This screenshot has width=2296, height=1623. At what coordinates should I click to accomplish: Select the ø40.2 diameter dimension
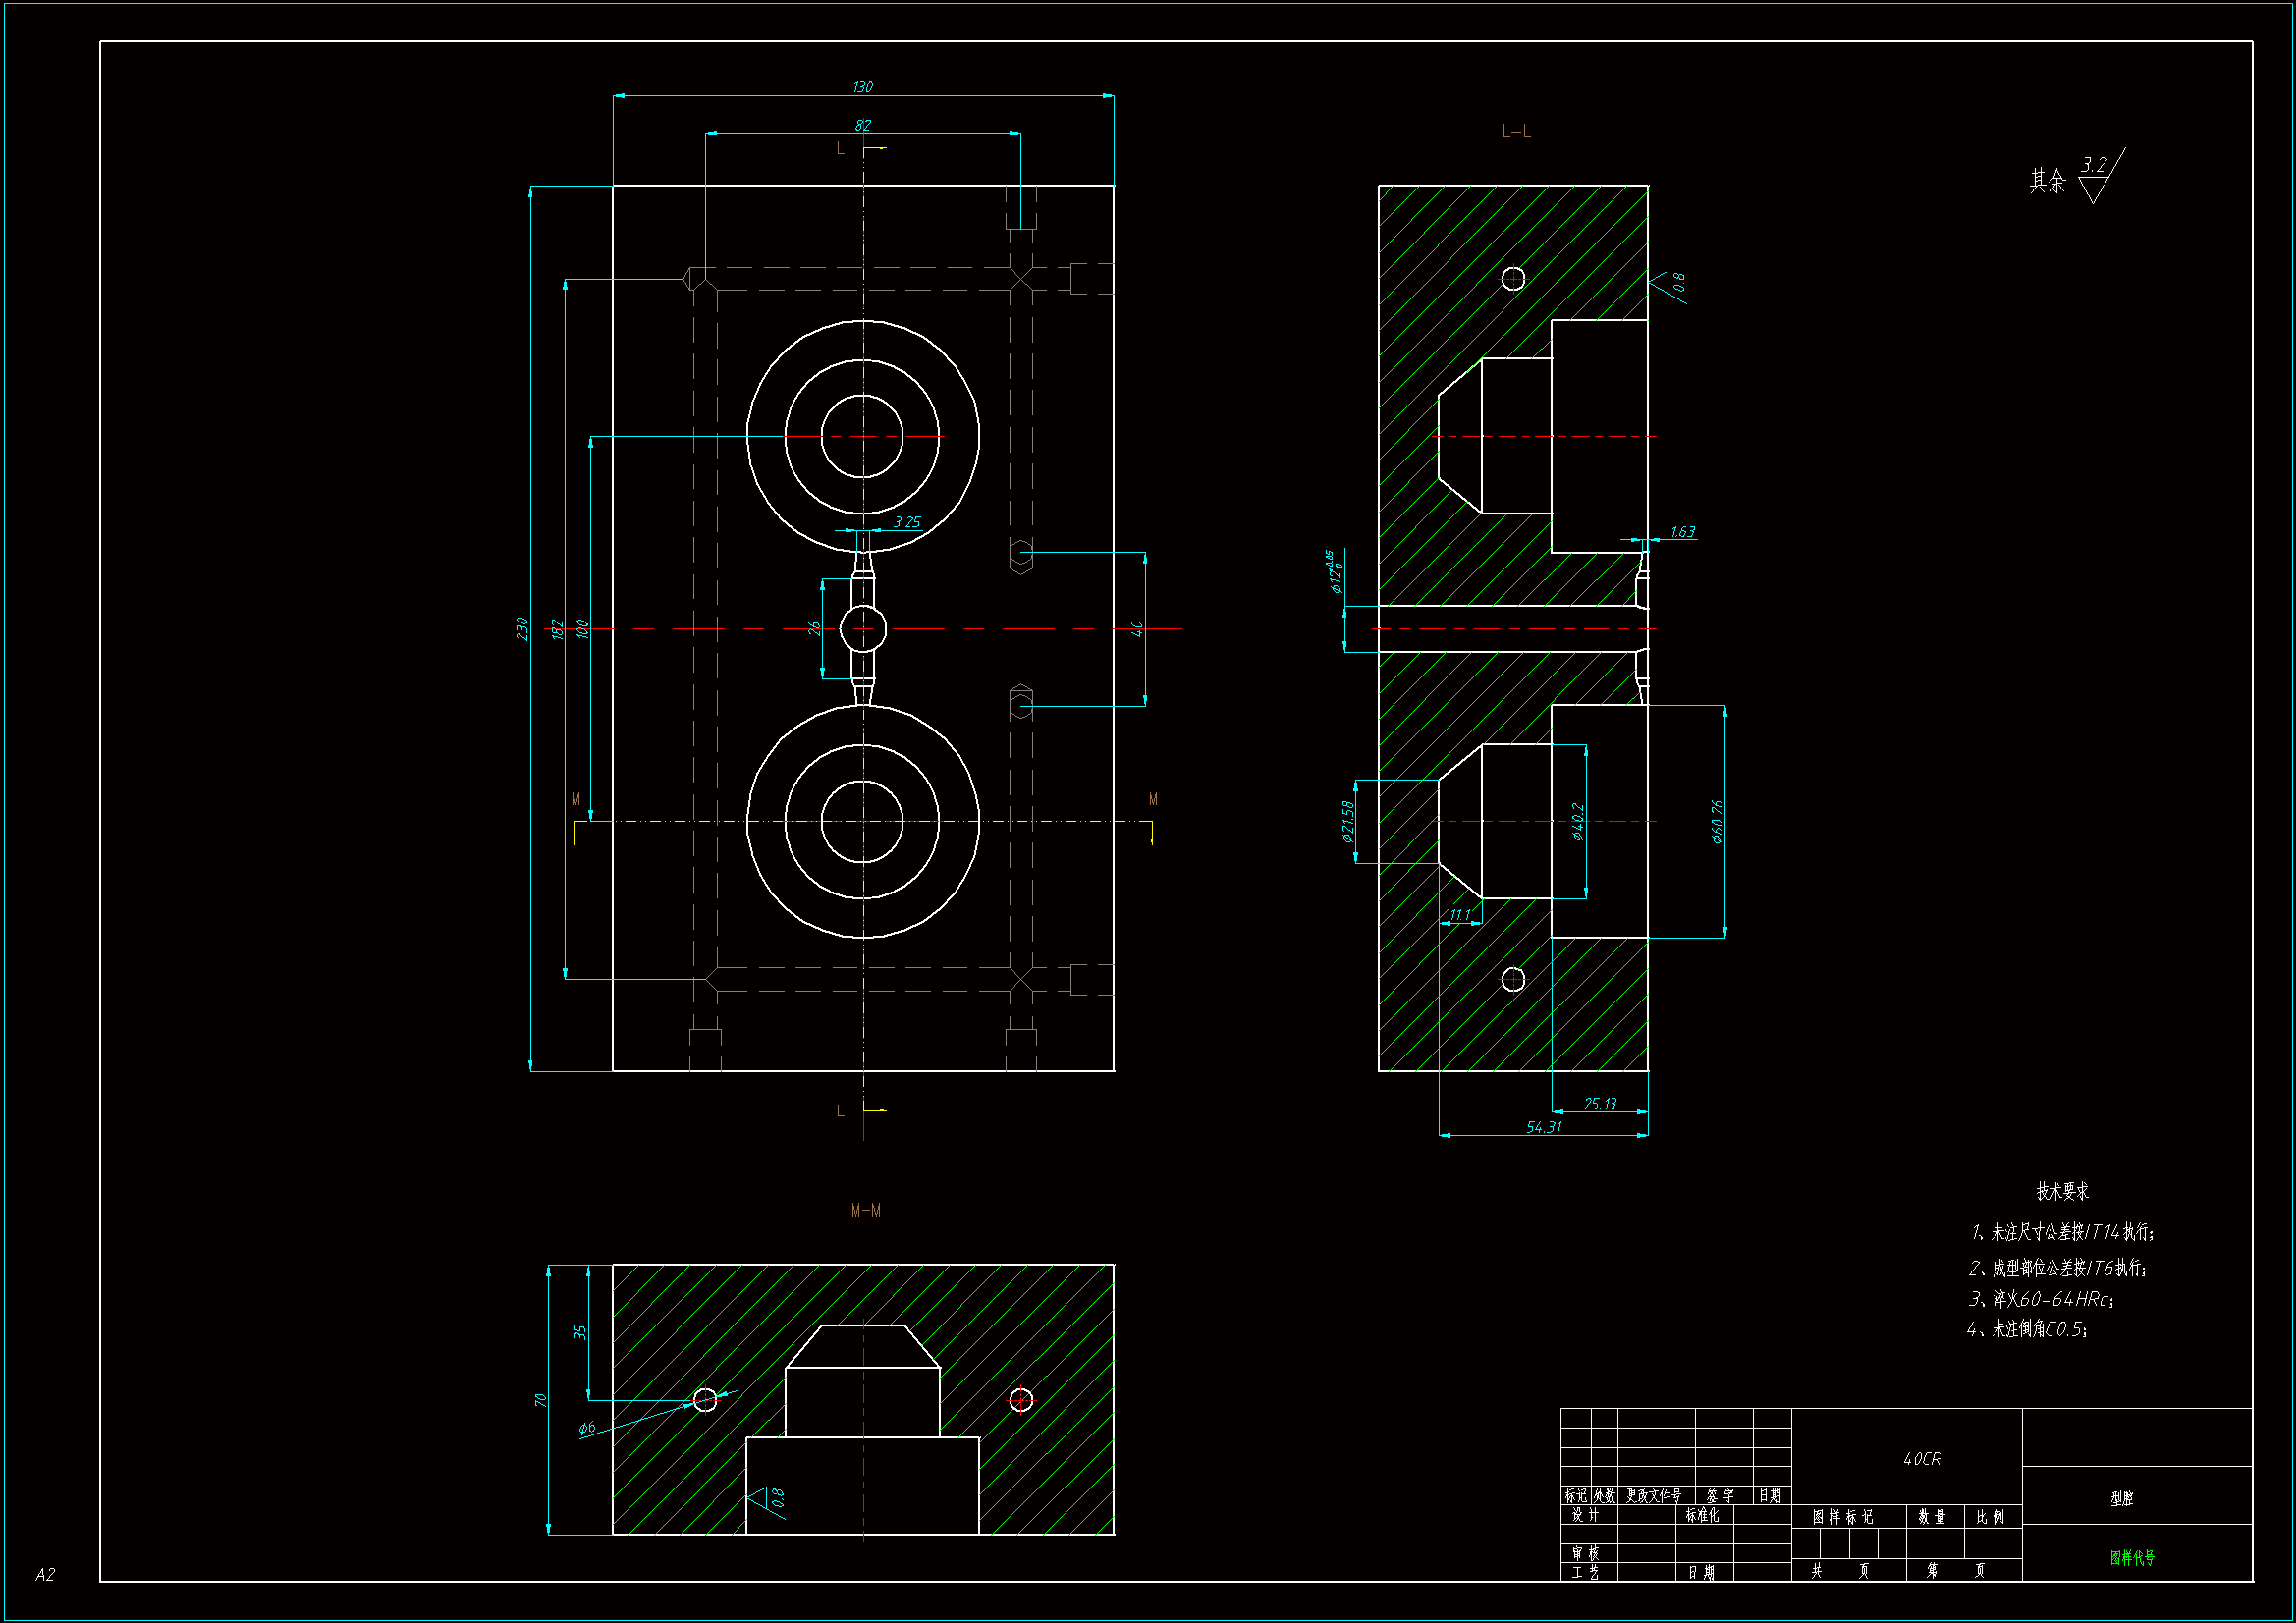point(1578,821)
